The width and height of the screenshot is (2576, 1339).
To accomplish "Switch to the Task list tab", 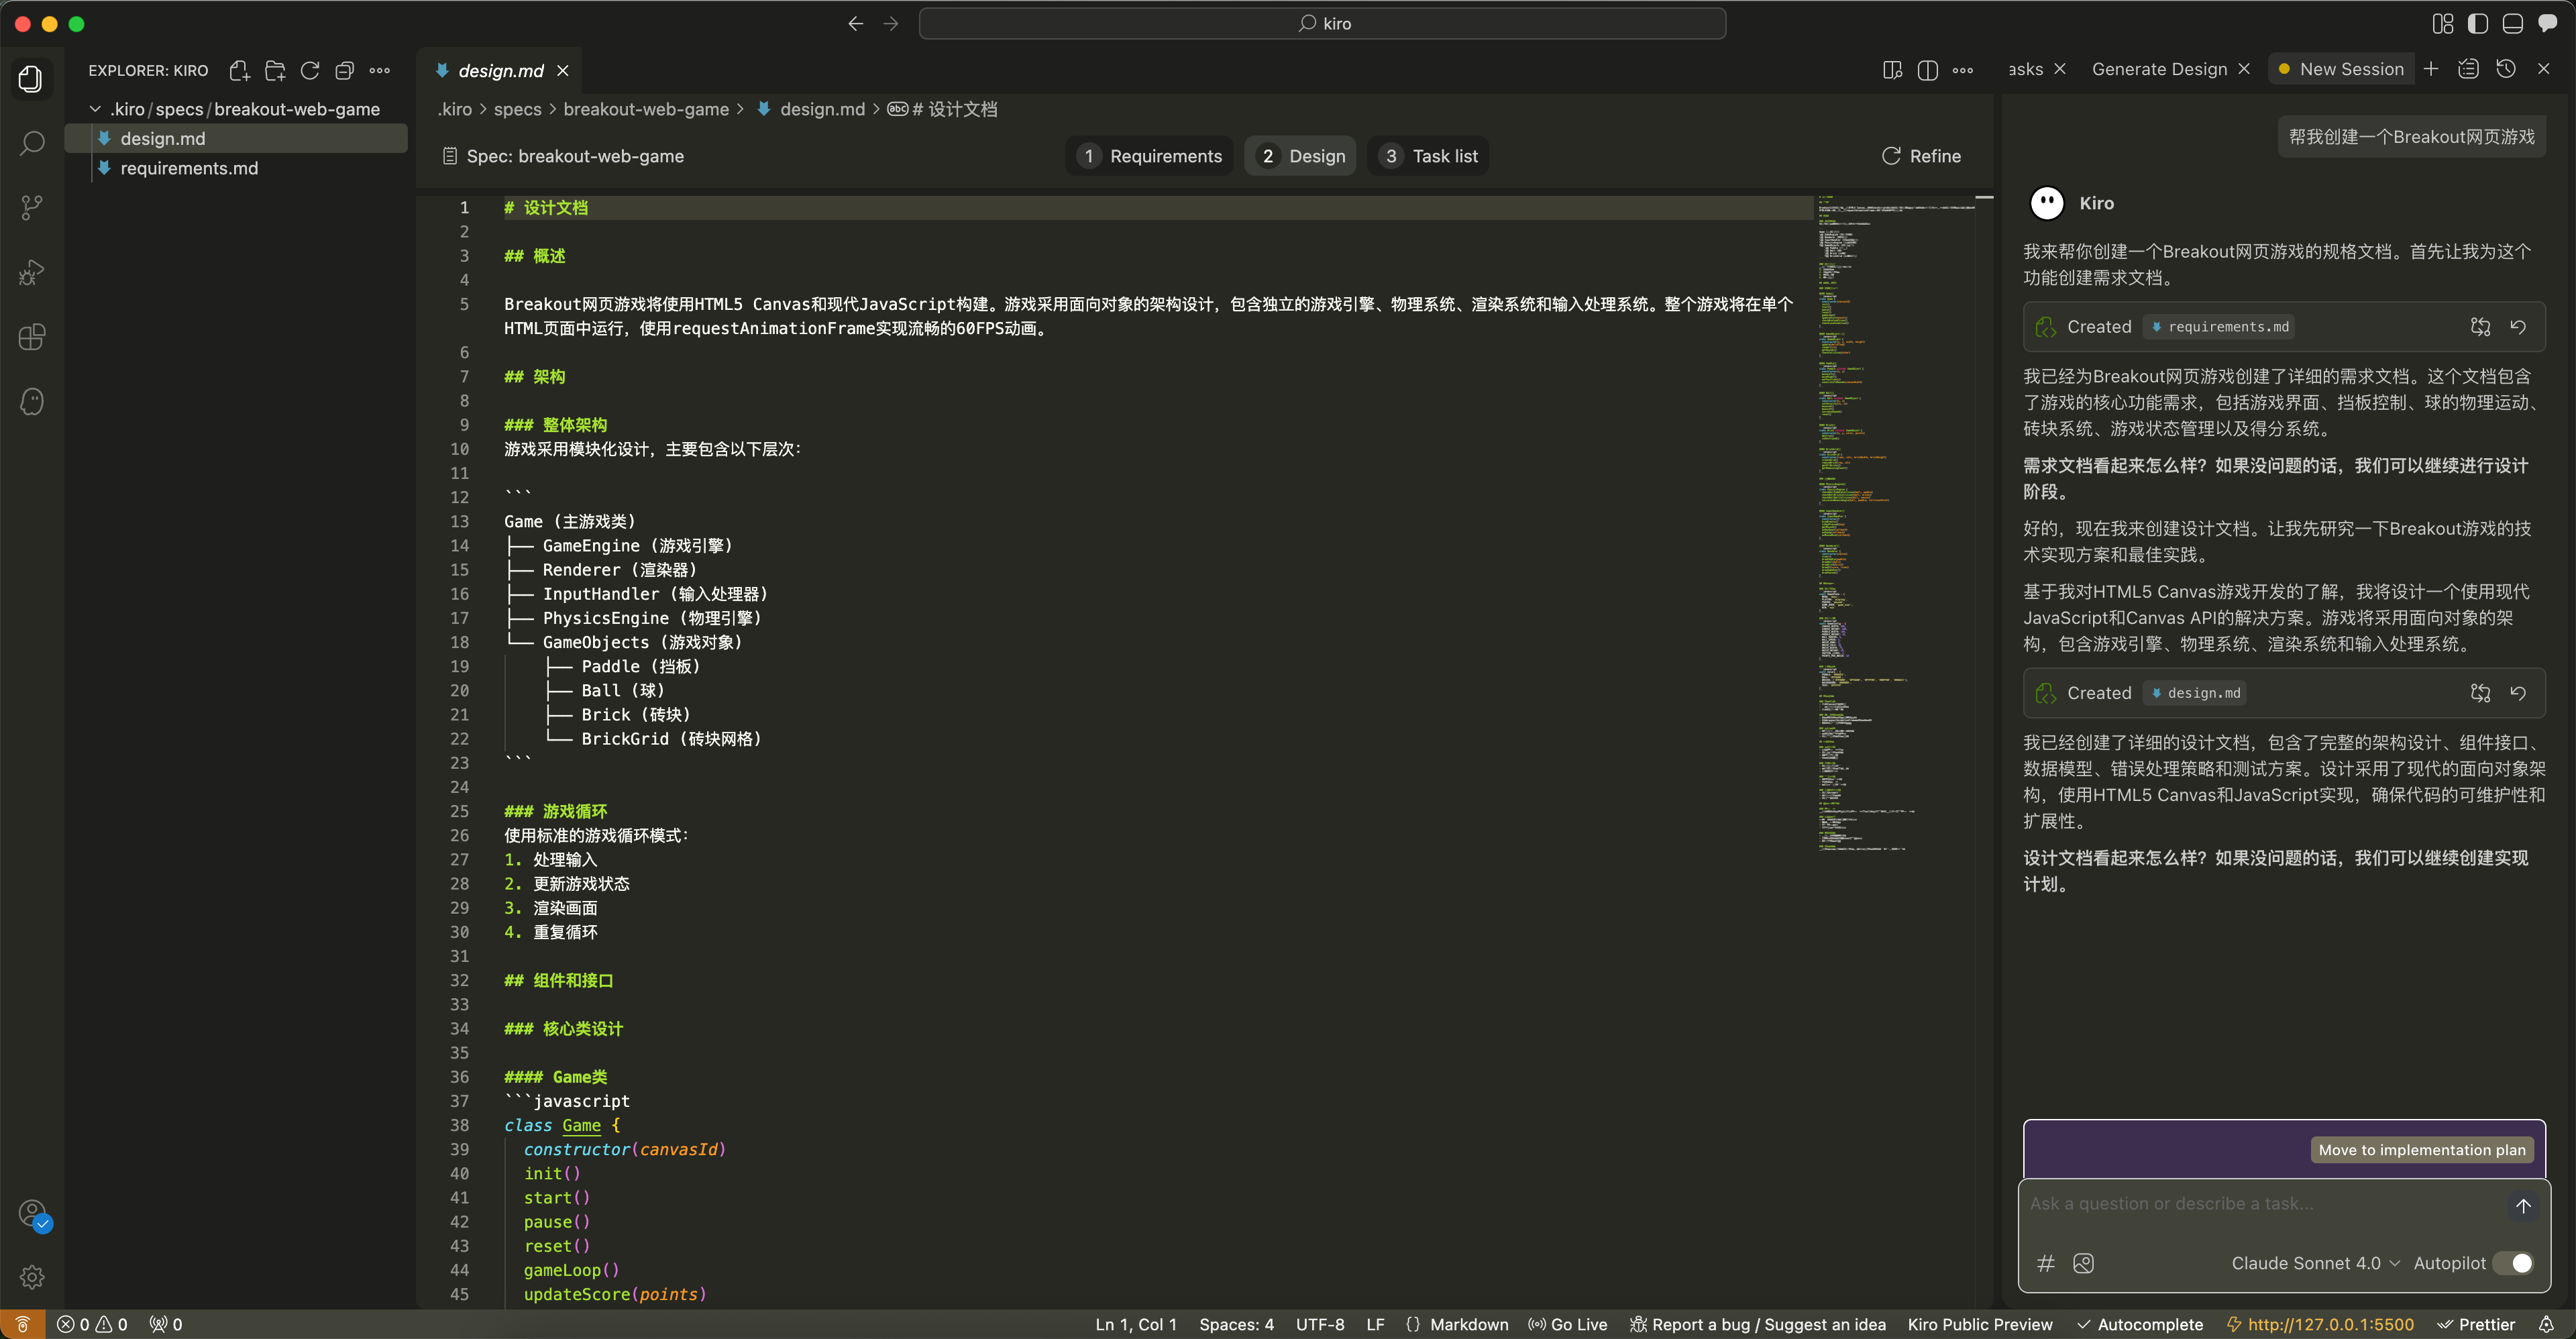I will click(x=1428, y=156).
